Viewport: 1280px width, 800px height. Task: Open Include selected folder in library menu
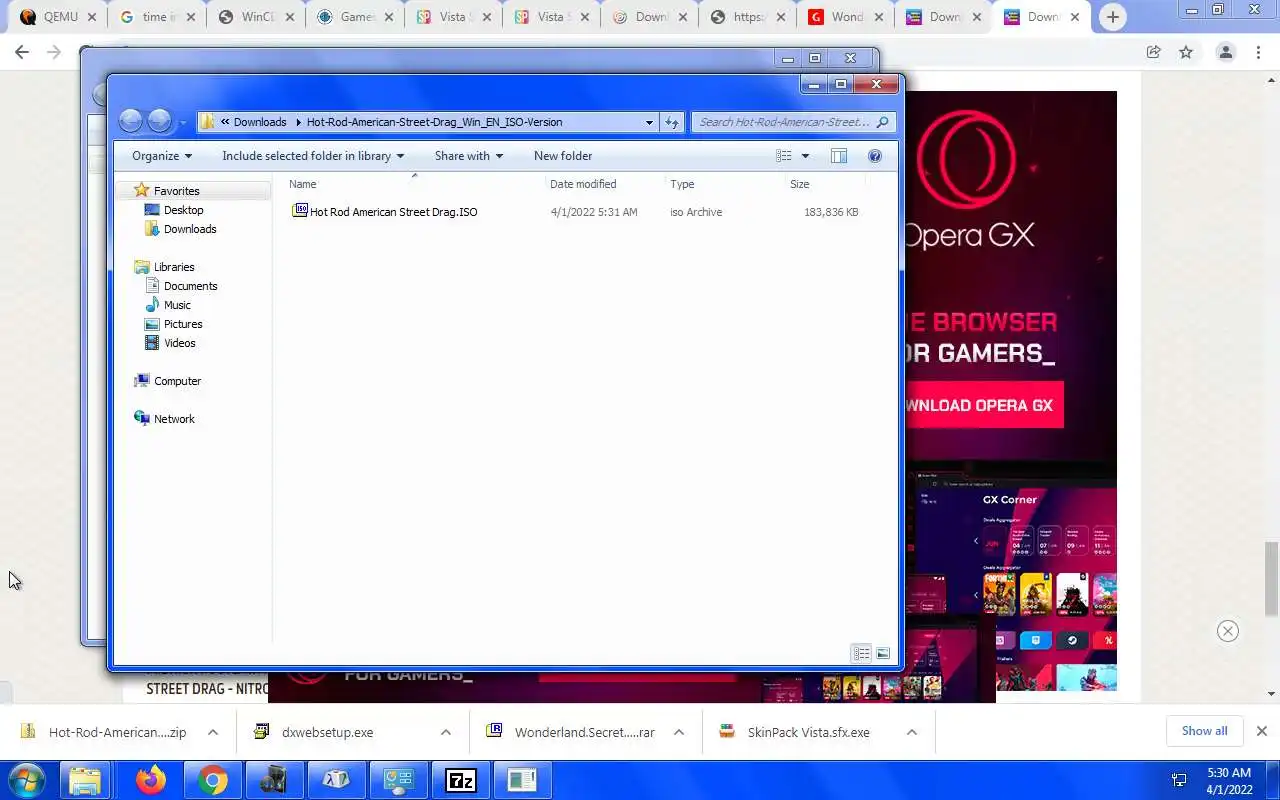[313, 156]
